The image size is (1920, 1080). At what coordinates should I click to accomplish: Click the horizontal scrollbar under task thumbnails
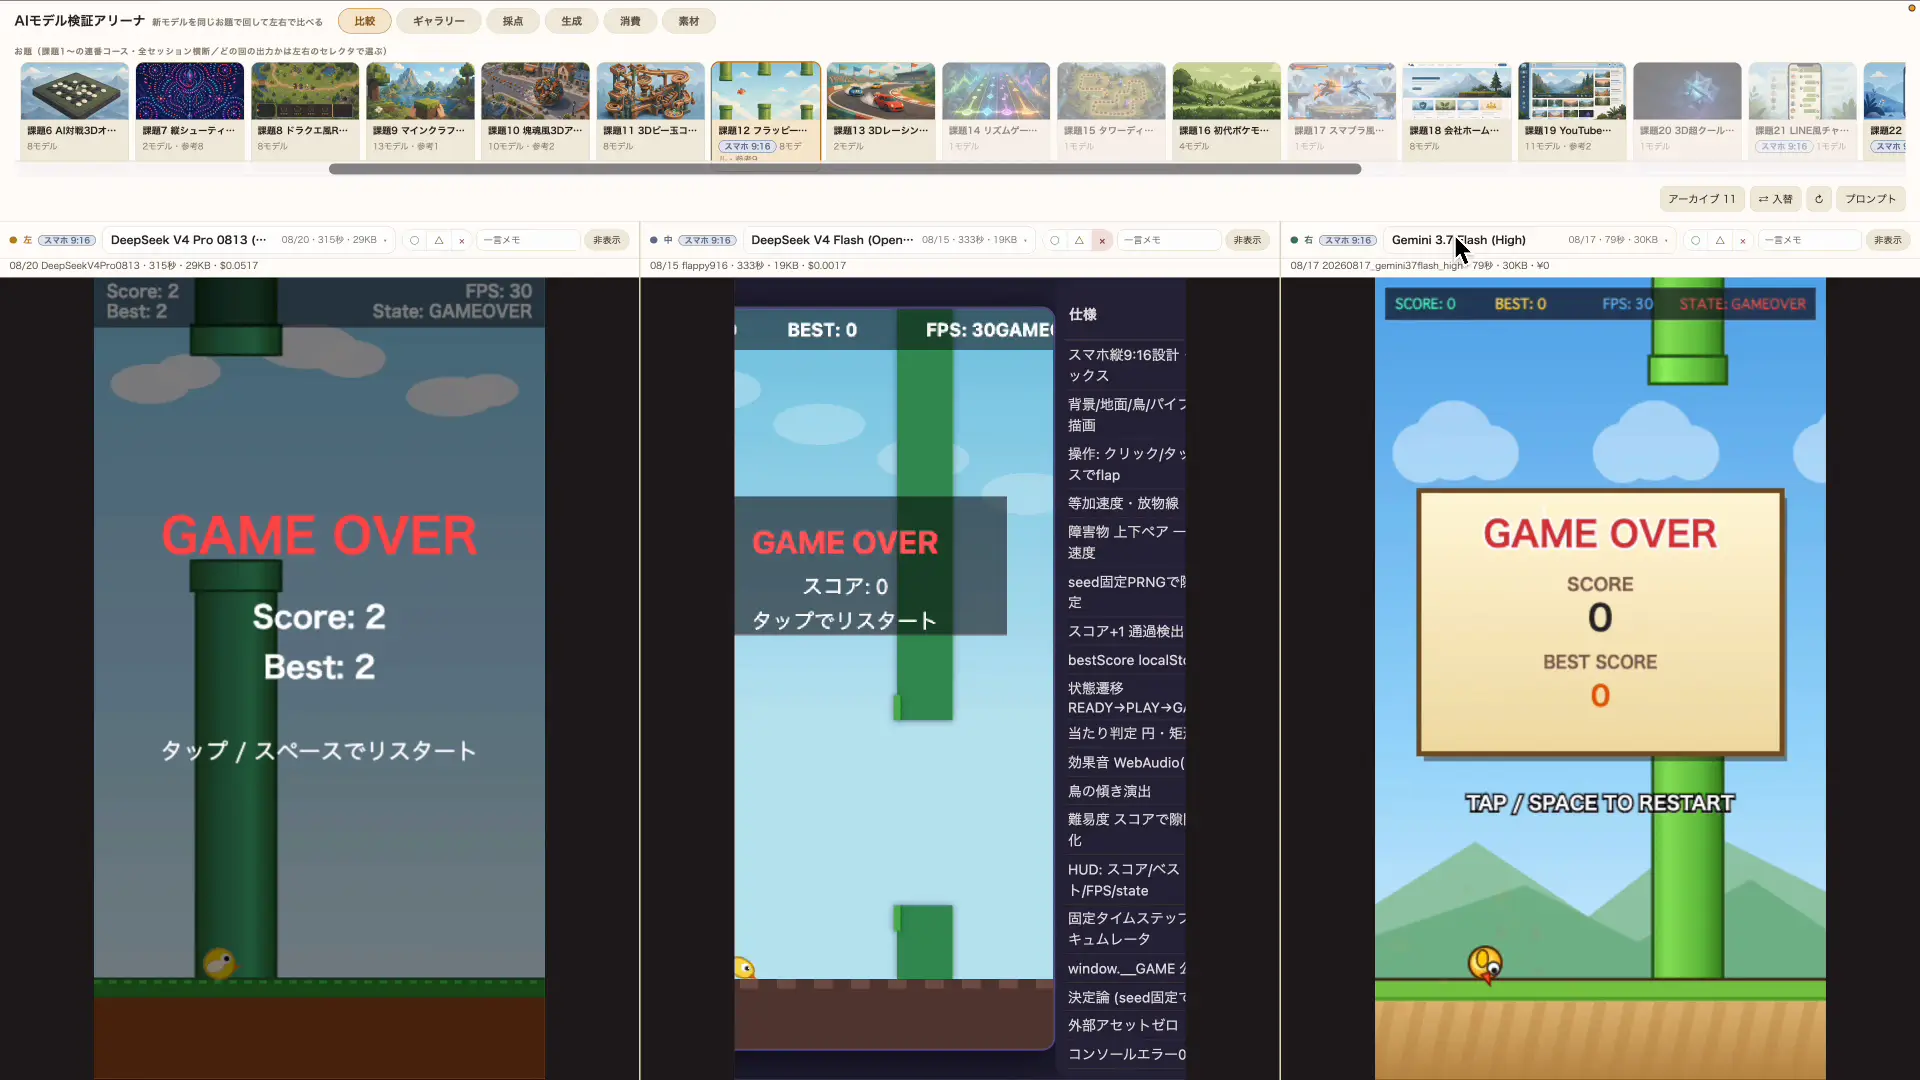845,169
